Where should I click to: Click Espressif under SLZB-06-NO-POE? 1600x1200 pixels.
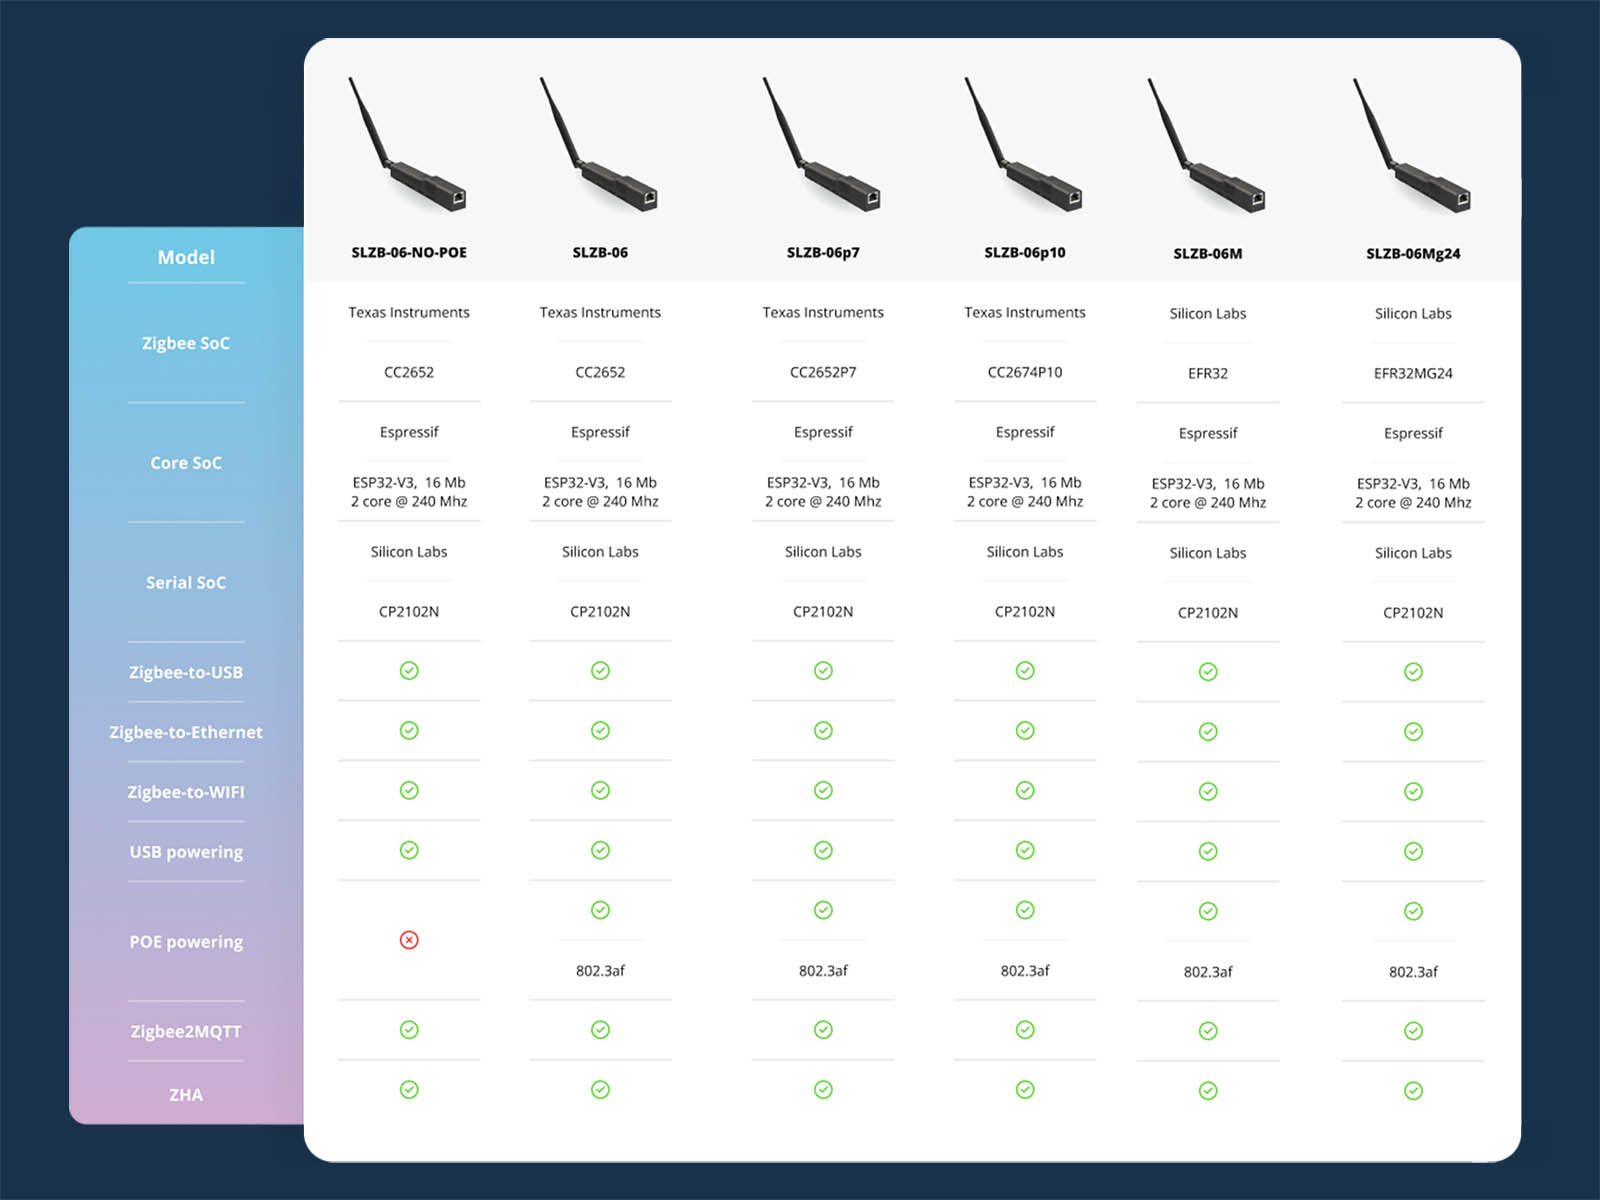[409, 432]
